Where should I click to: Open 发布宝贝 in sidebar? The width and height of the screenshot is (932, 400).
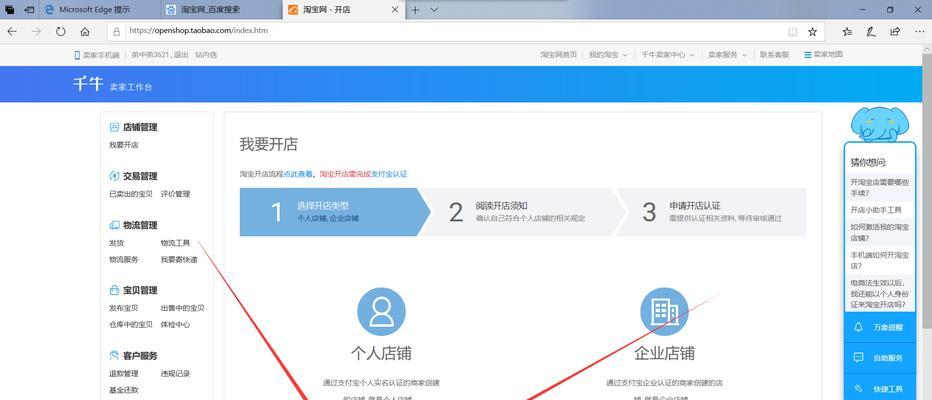click(x=124, y=308)
